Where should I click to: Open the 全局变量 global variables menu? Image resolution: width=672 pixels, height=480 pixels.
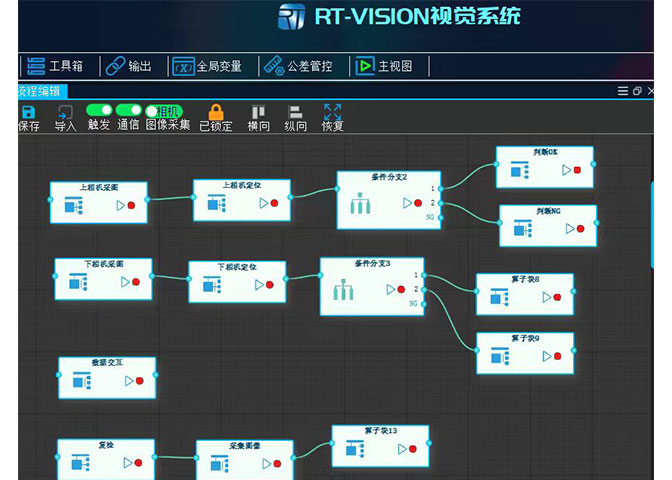[x=208, y=66]
